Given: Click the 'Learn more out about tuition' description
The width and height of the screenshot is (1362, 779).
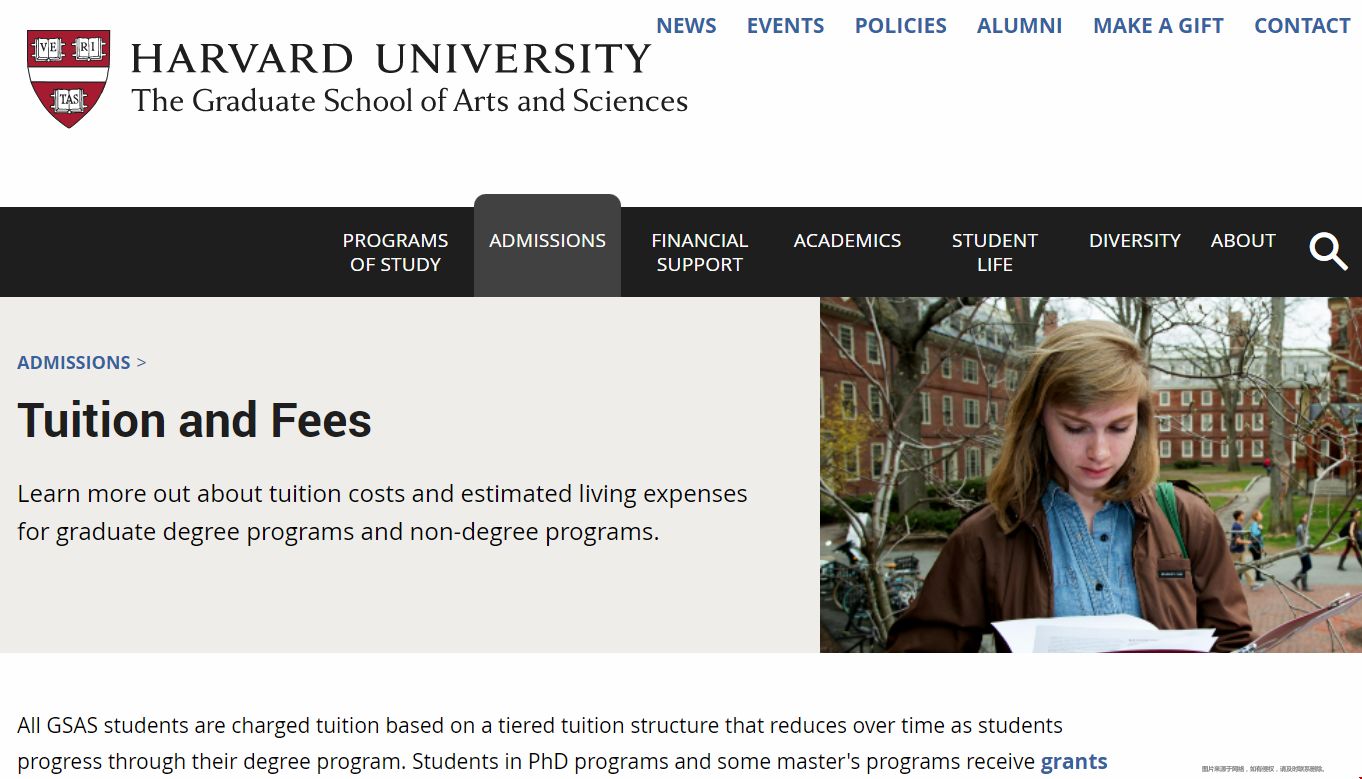Looking at the screenshot, I should tap(382, 512).
